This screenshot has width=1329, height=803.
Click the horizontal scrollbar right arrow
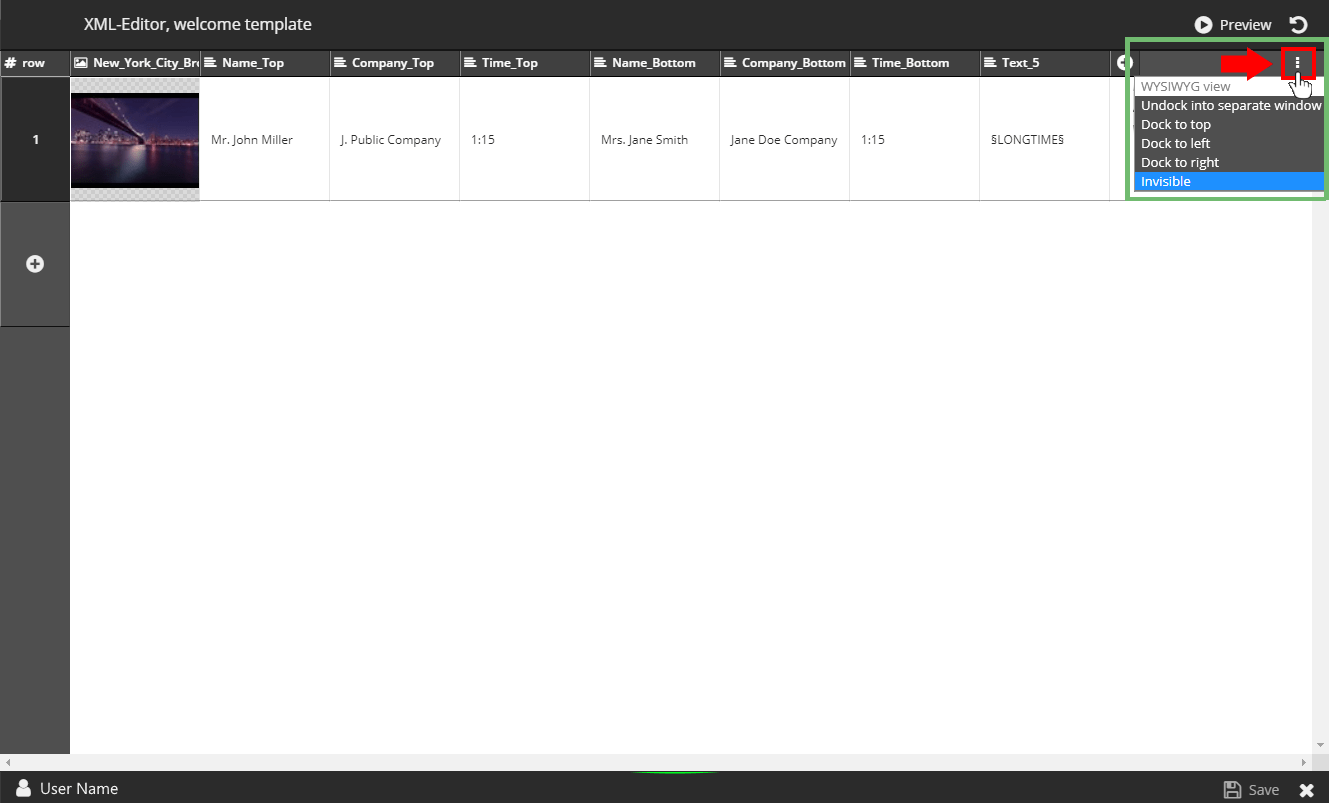[x=1303, y=762]
